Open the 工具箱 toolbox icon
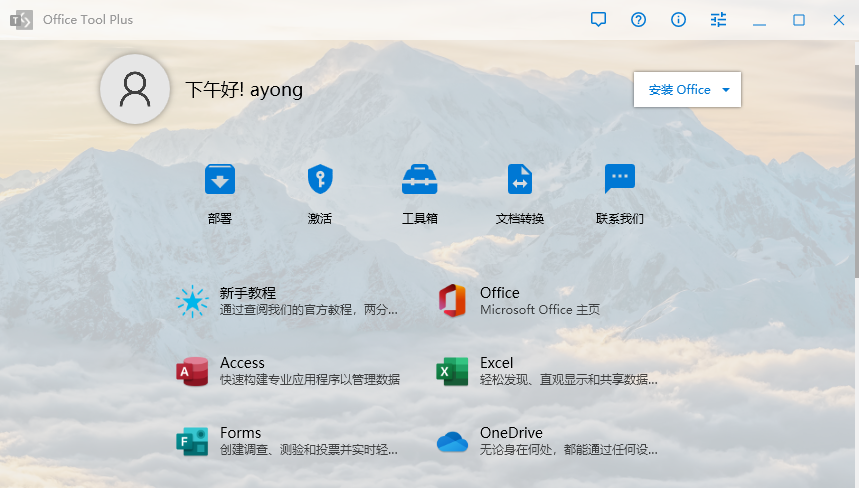Viewport: 859px width, 488px height. 420,179
